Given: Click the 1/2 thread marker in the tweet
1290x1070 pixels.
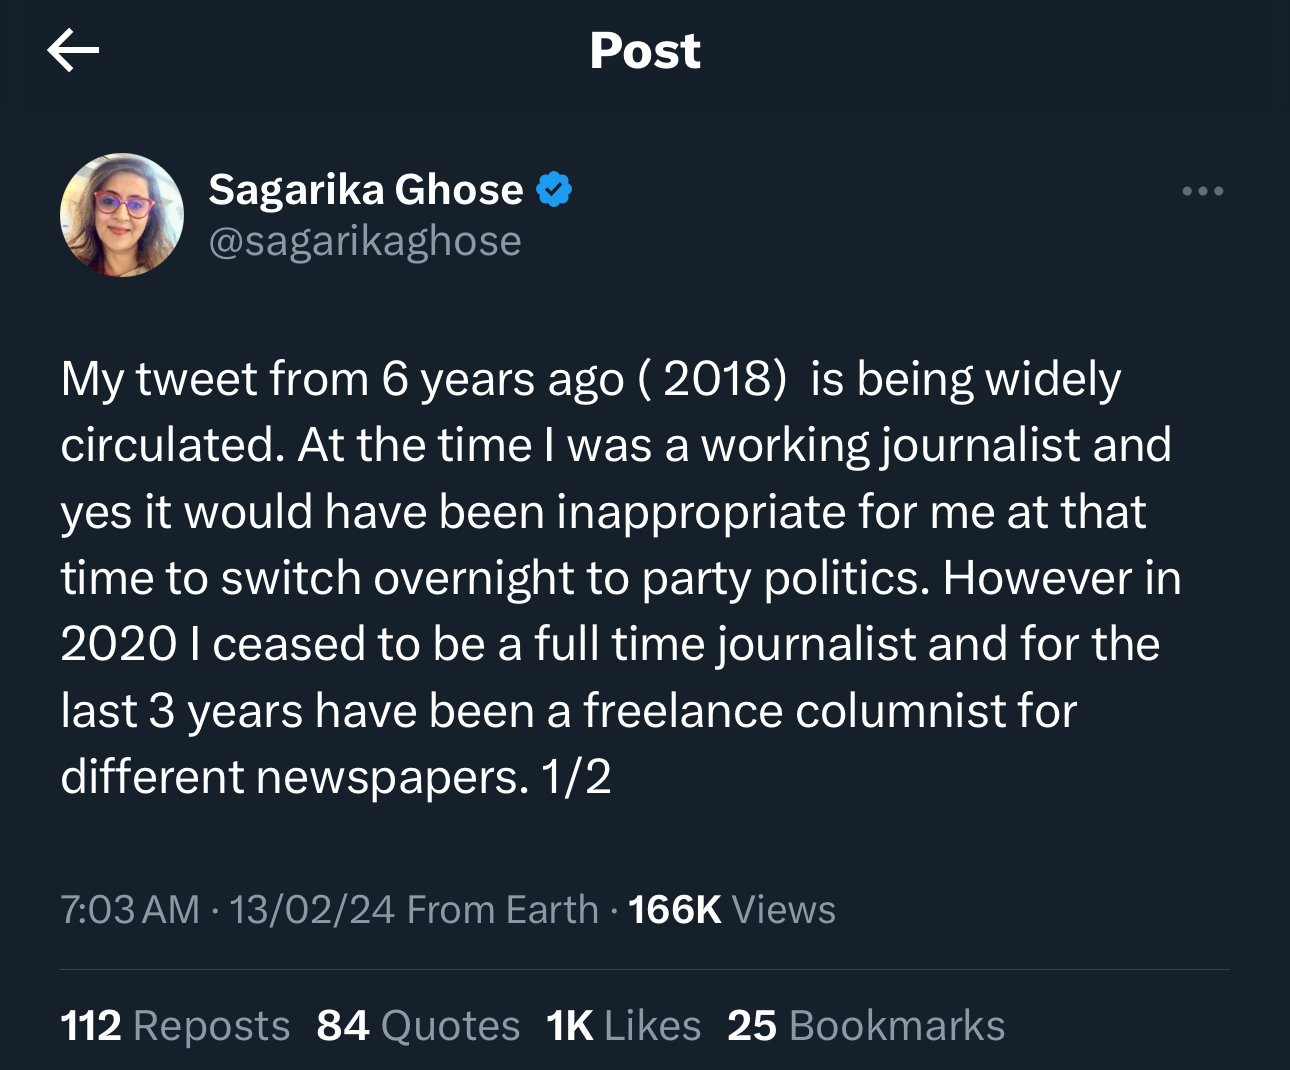Looking at the screenshot, I should 576,777.
